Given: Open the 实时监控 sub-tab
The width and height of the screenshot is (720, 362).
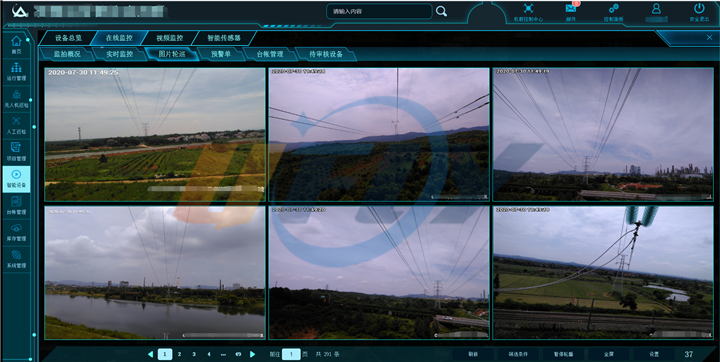Looking at the screenshot, I should [x=119, y=54].
